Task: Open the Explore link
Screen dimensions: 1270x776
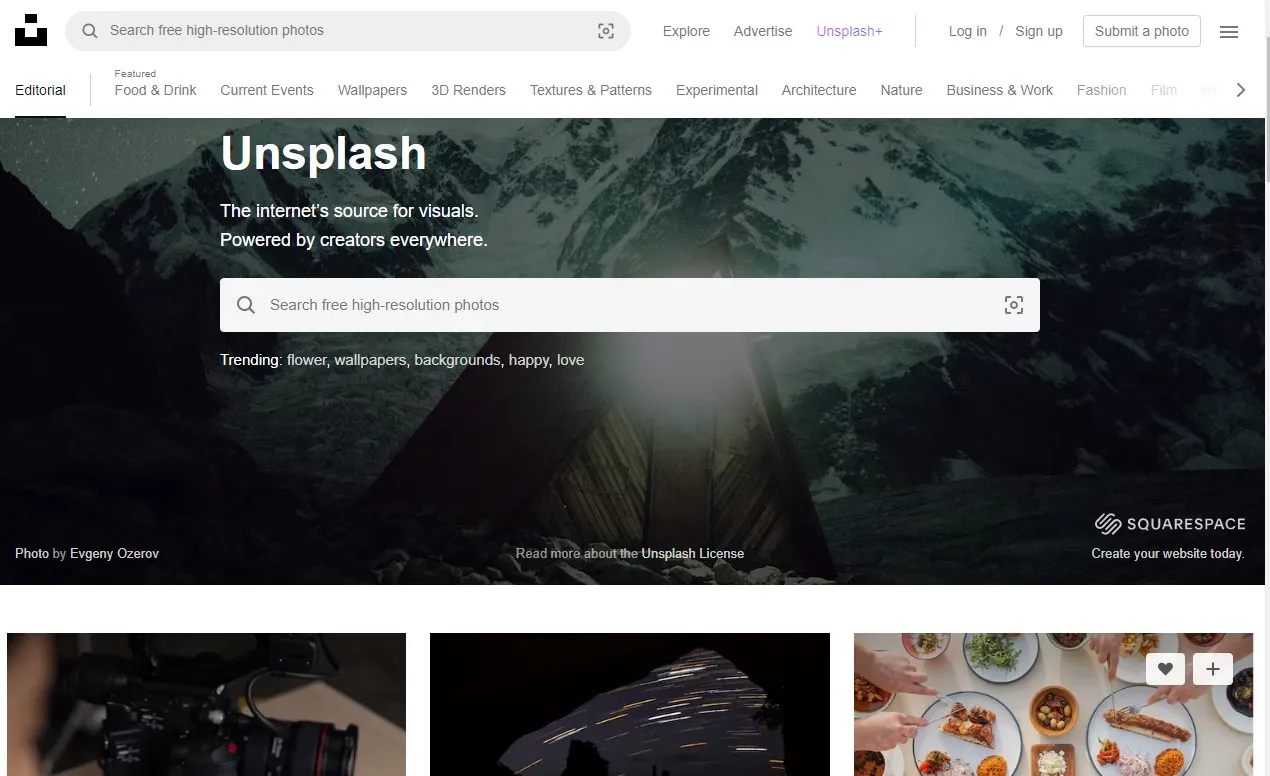Action: 686,31
